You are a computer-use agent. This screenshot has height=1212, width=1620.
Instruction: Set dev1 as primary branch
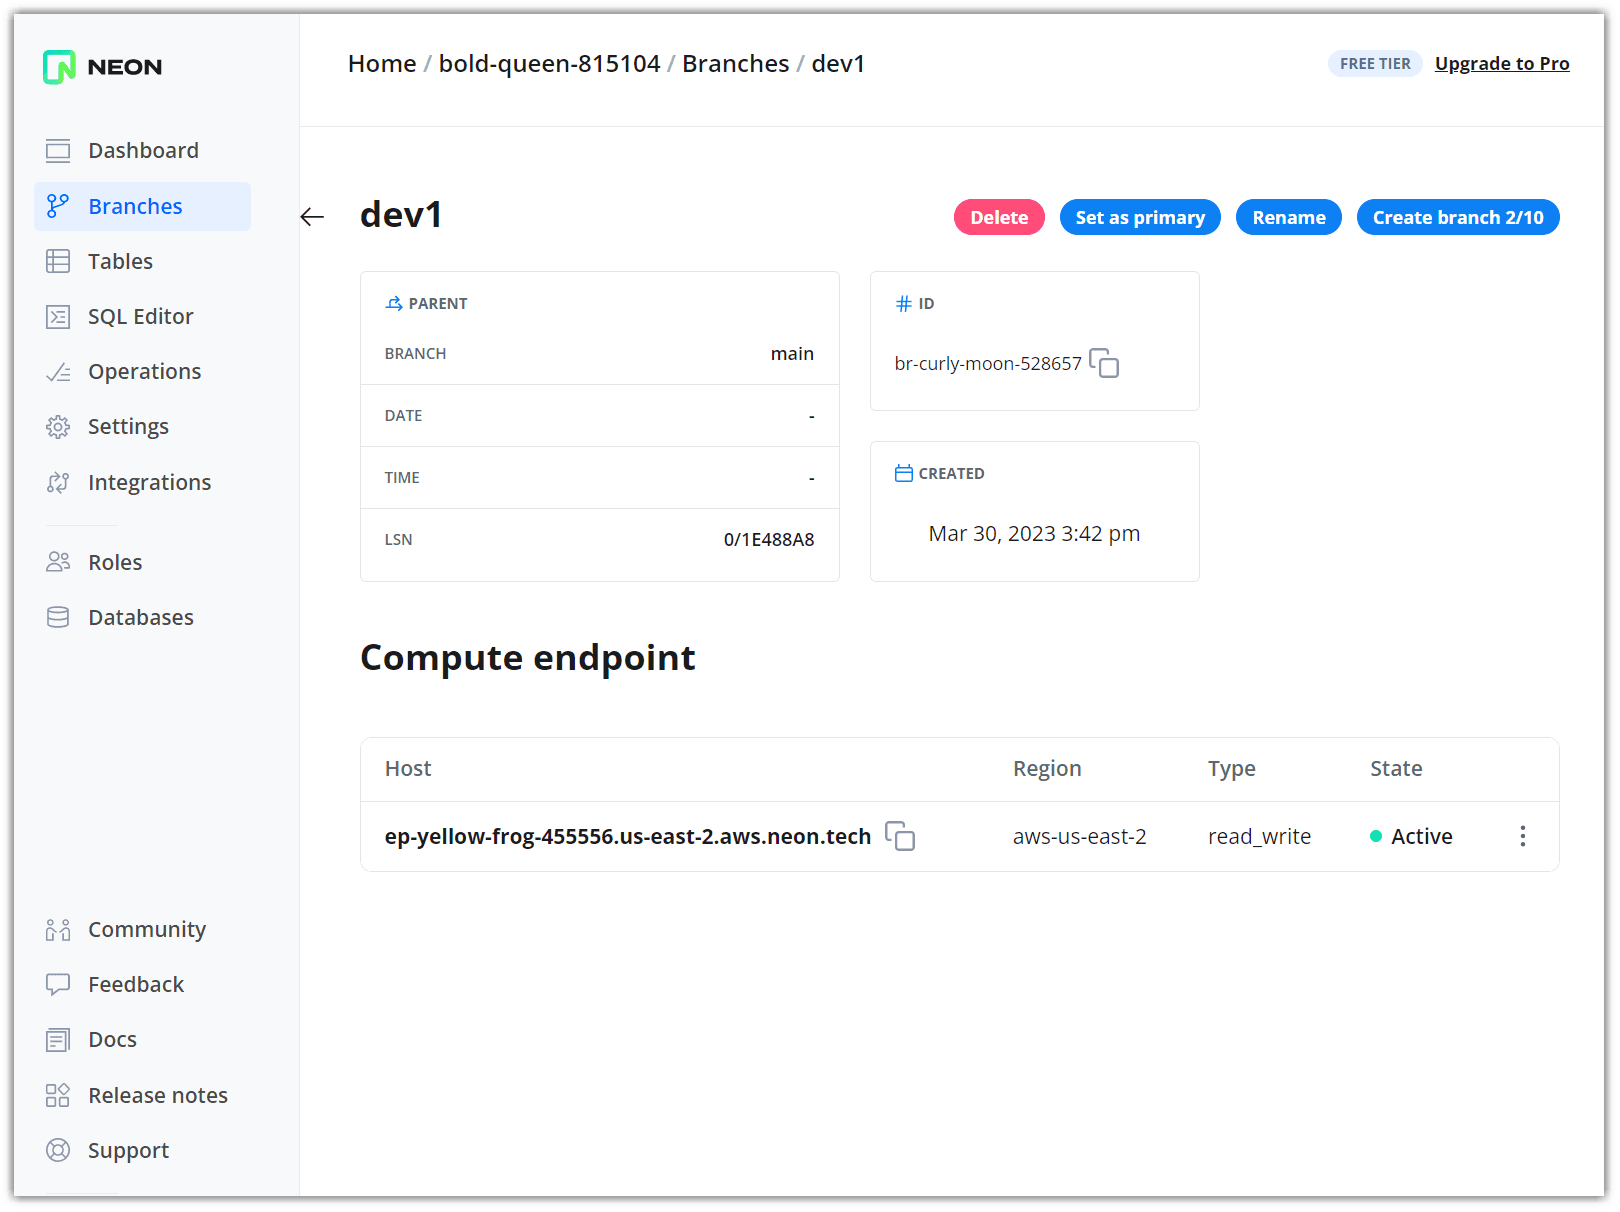[1140, 217]
